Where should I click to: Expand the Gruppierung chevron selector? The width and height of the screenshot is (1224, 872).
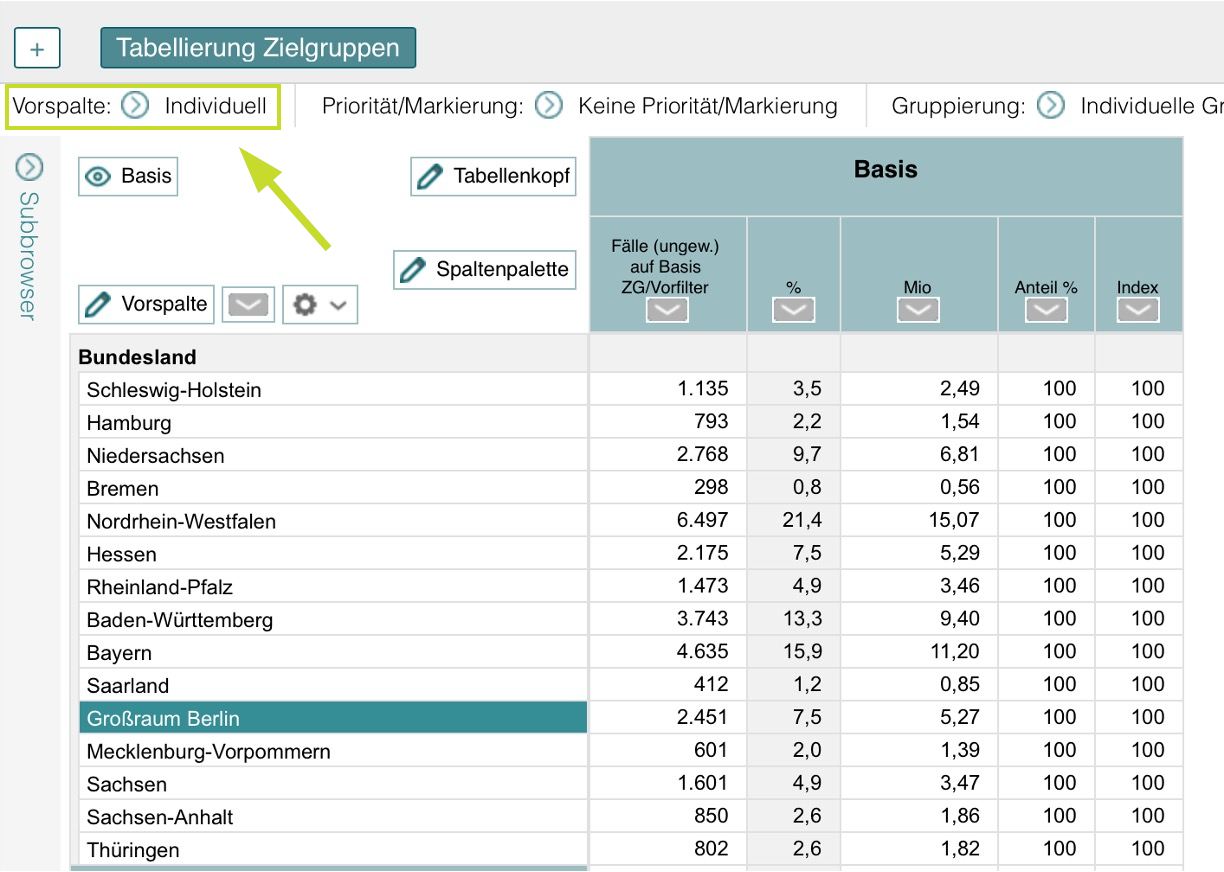1050,106
